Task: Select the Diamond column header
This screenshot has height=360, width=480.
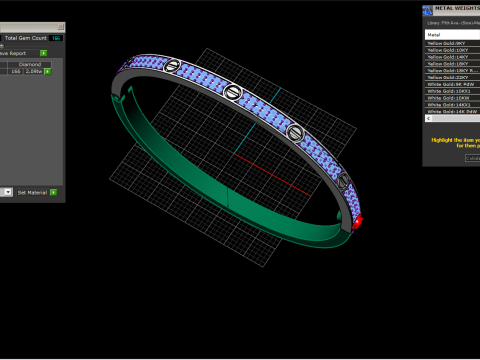Action: coord(30,64)
